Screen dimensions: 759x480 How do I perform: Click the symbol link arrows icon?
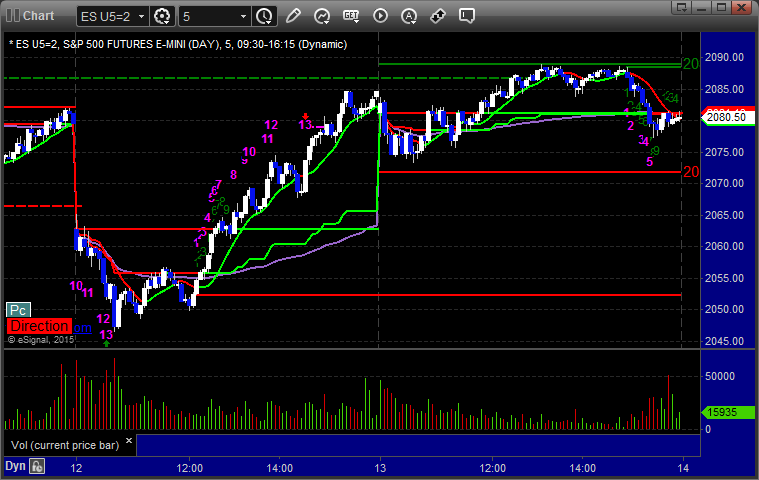point(438,16)
